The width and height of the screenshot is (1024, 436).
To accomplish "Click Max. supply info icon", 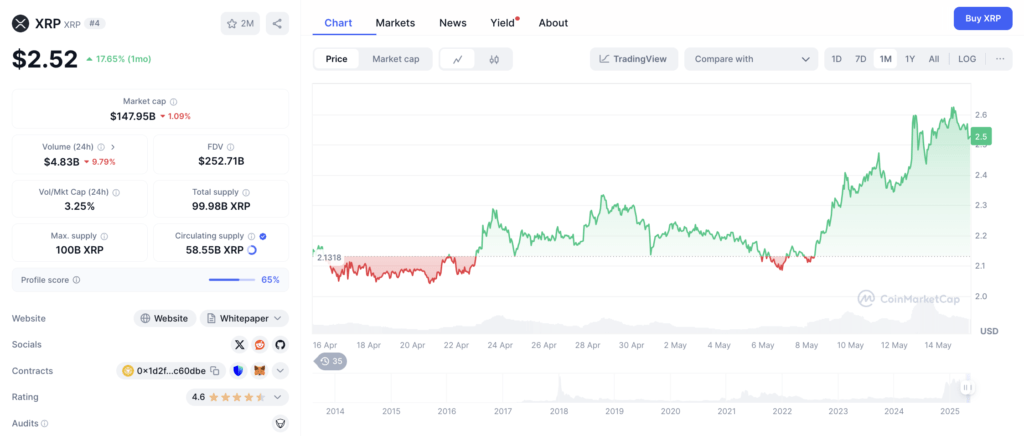I will [104, 236].
